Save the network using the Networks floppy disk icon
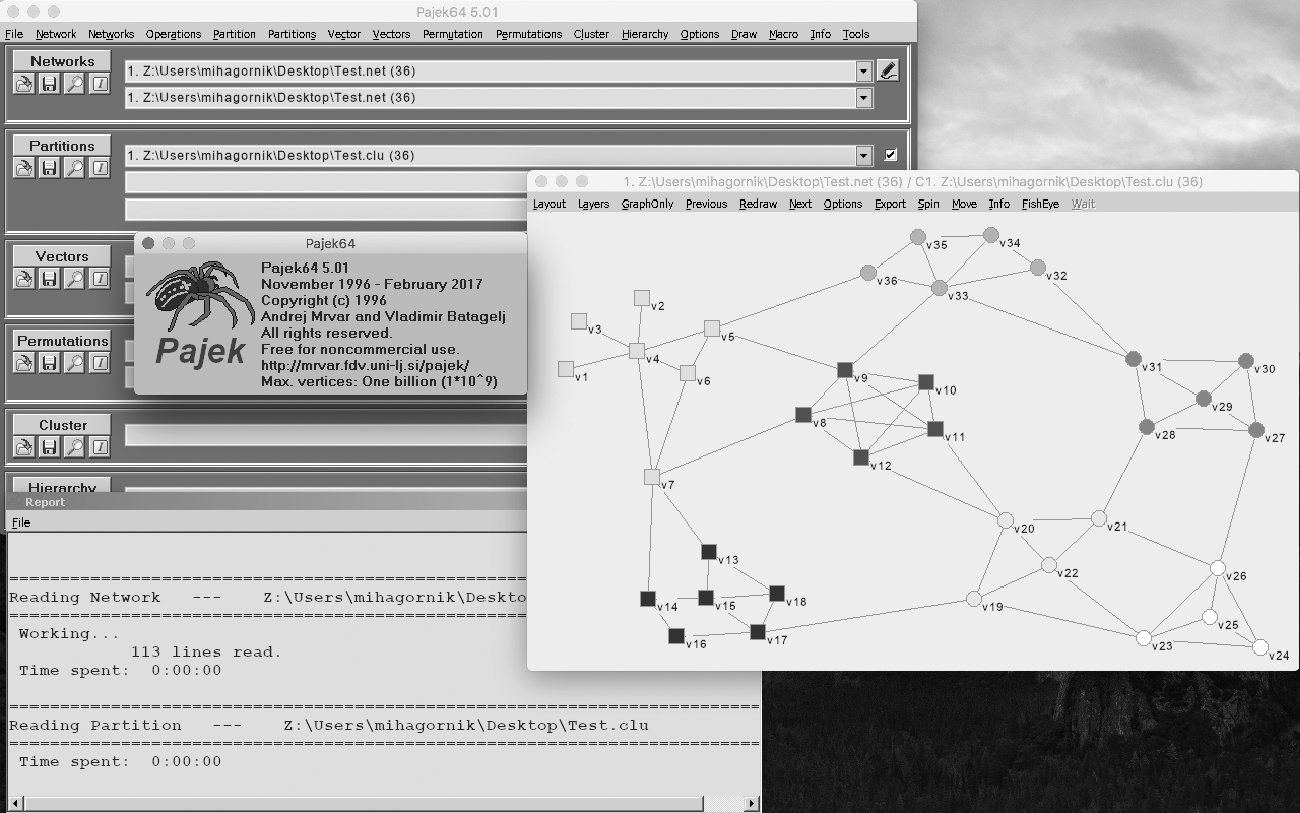This screenshot has height=813, width=1300. tap(49, 84)
